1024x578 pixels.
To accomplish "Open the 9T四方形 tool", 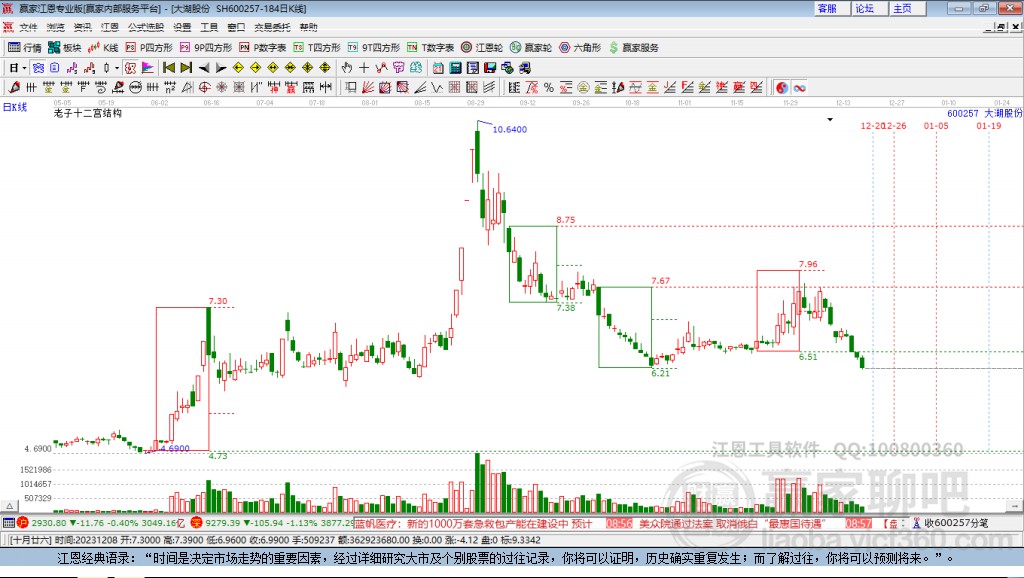I will pos(374,48).
